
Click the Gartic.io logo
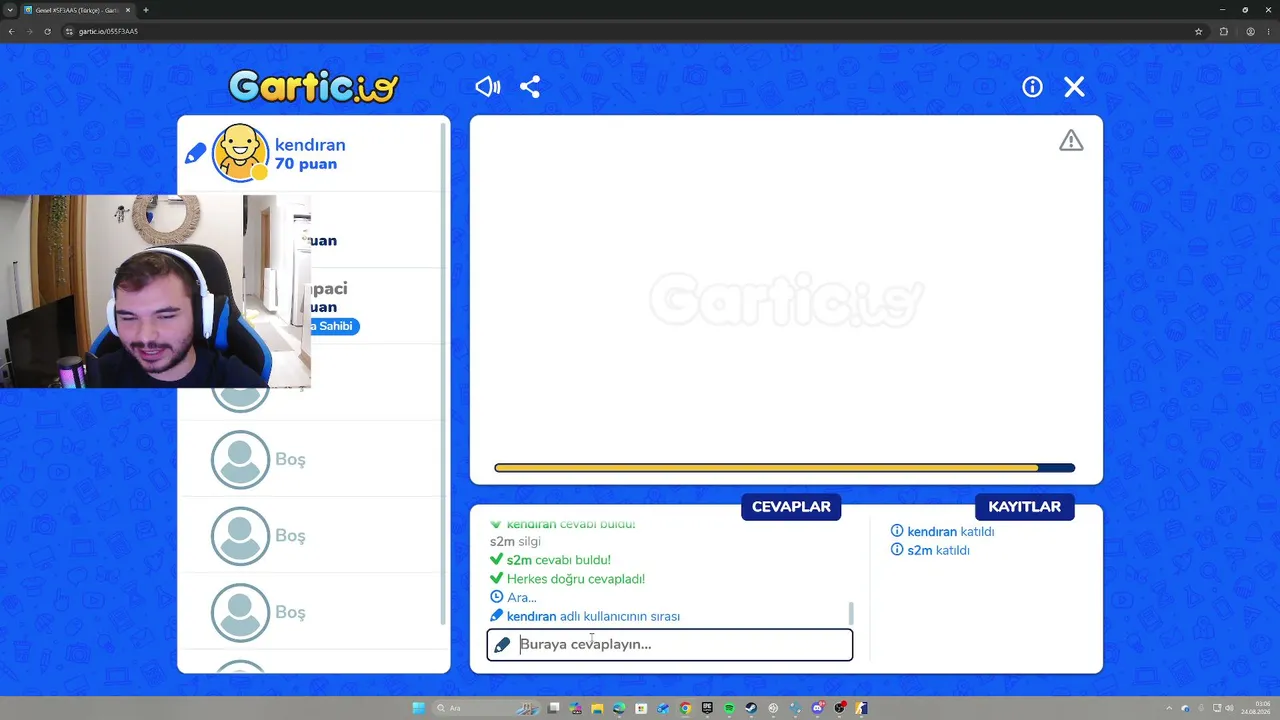[x=314, y=86]
